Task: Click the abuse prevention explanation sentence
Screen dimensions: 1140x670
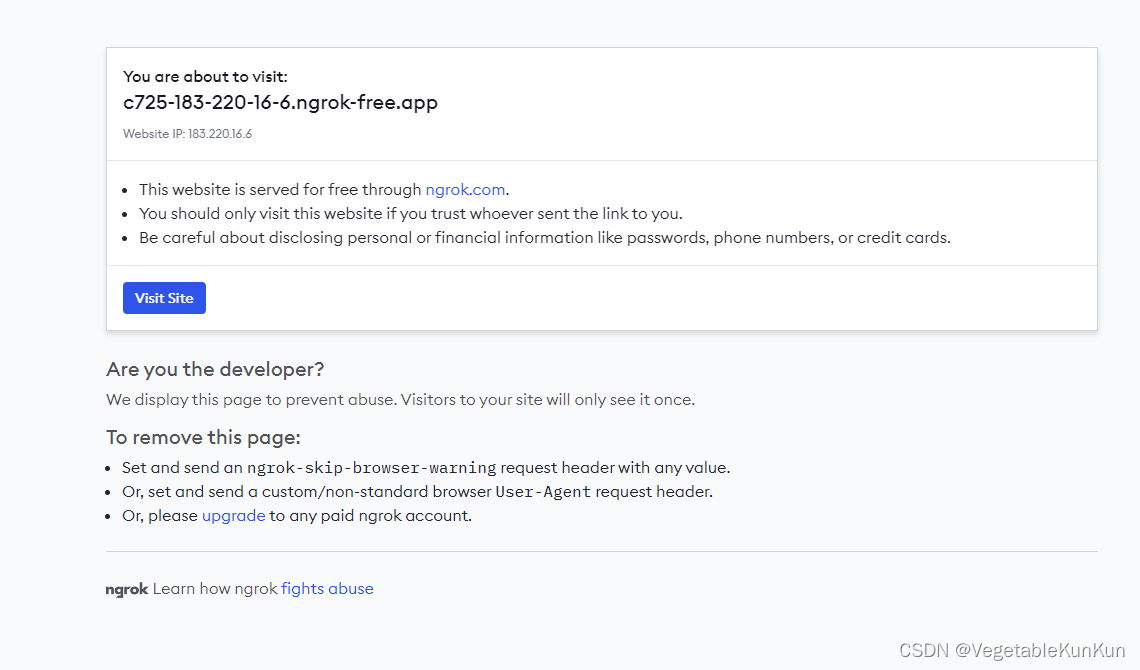Action: click(400, 399)
